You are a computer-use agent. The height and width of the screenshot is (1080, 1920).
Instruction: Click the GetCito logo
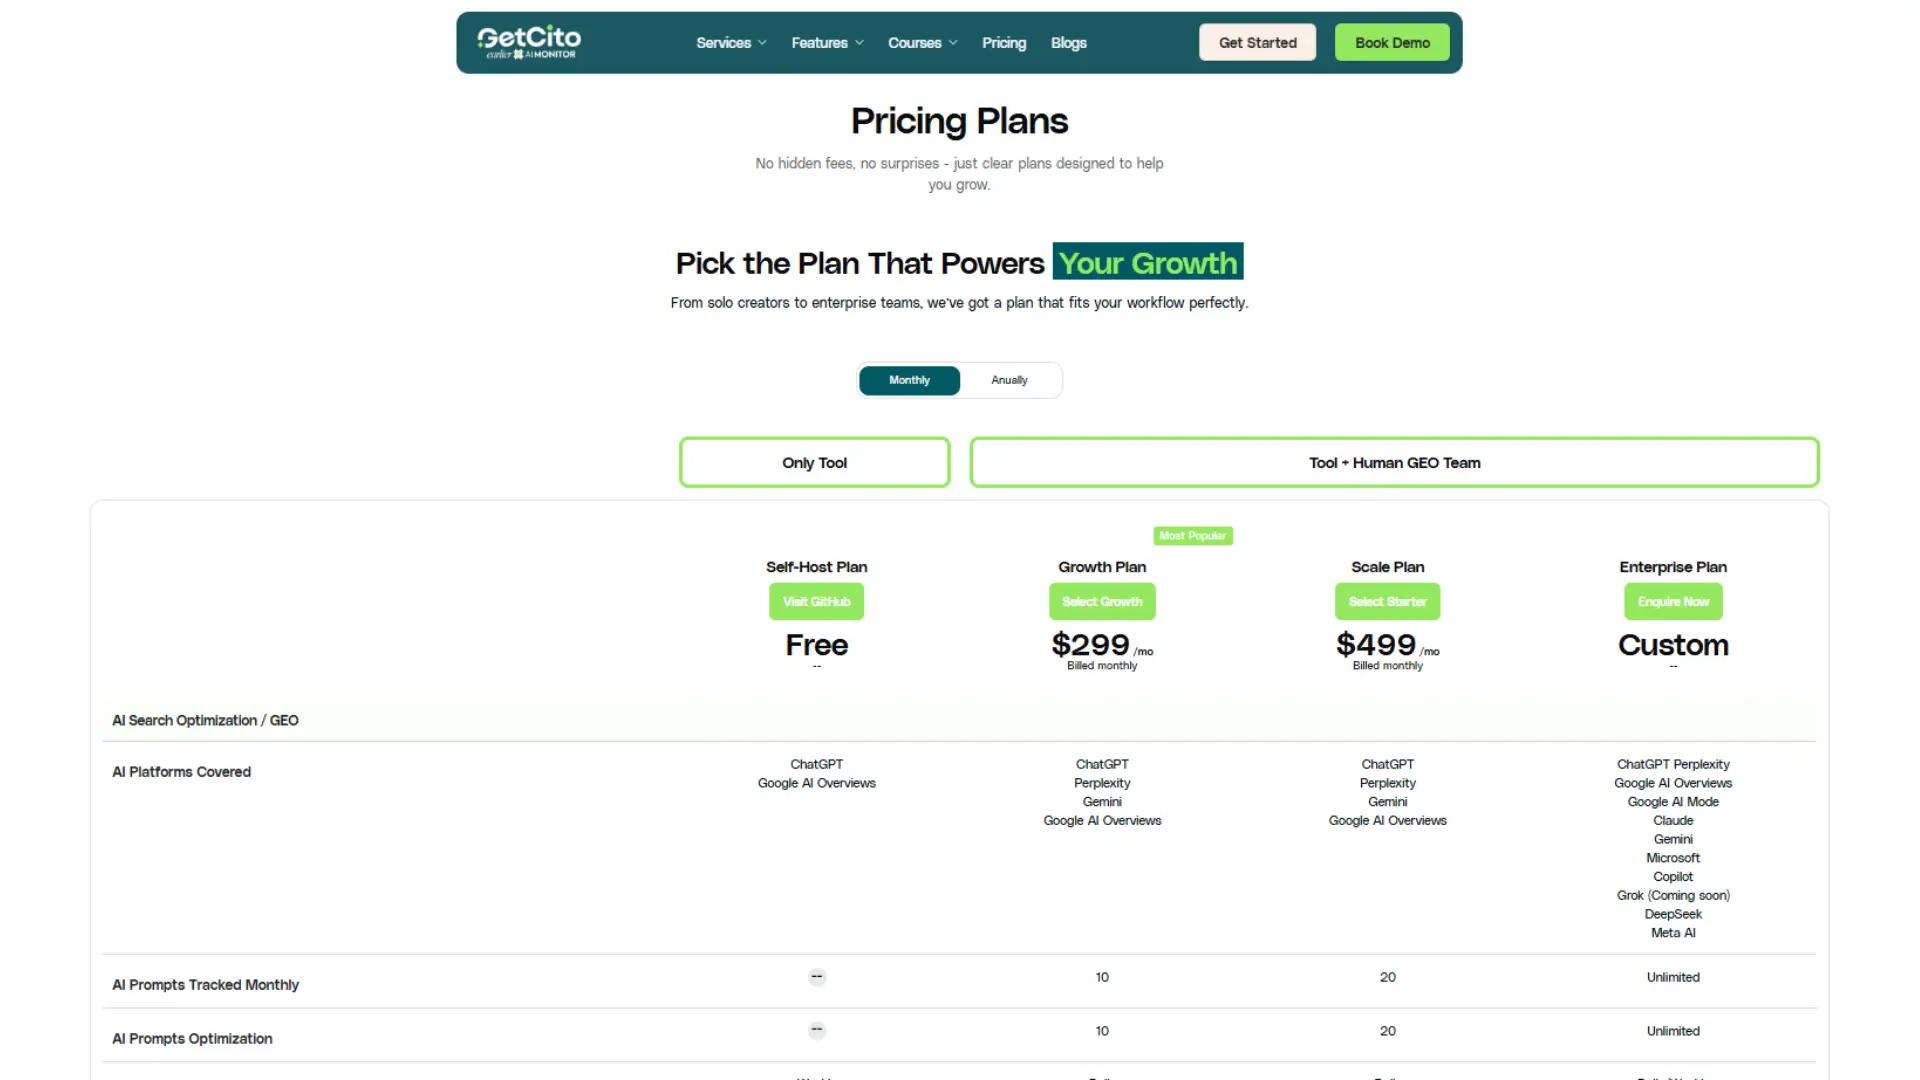coord(528,42)
